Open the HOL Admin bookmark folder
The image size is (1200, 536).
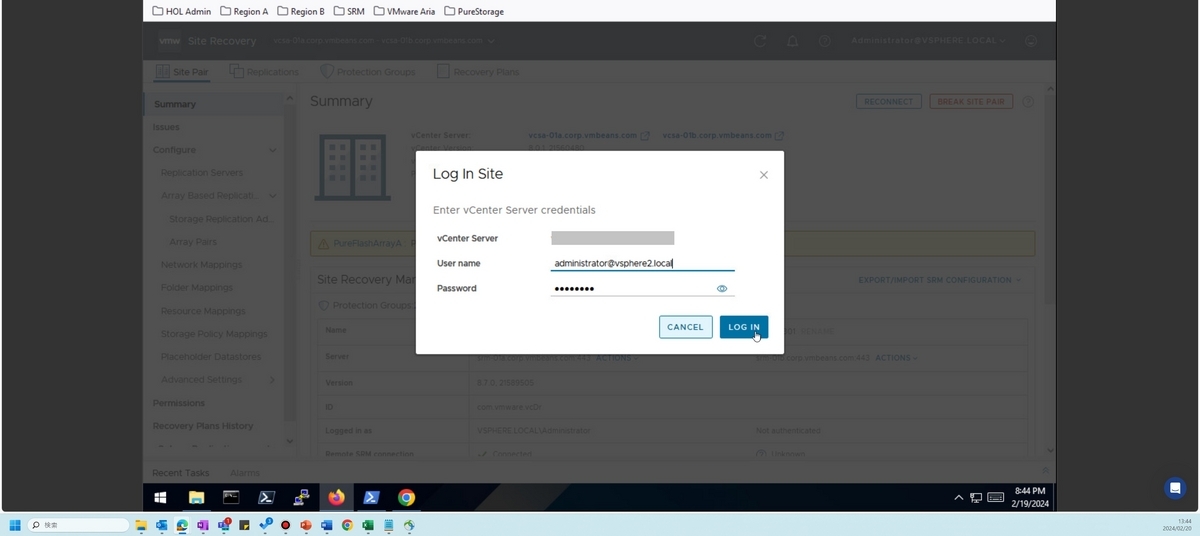[181, 12]
